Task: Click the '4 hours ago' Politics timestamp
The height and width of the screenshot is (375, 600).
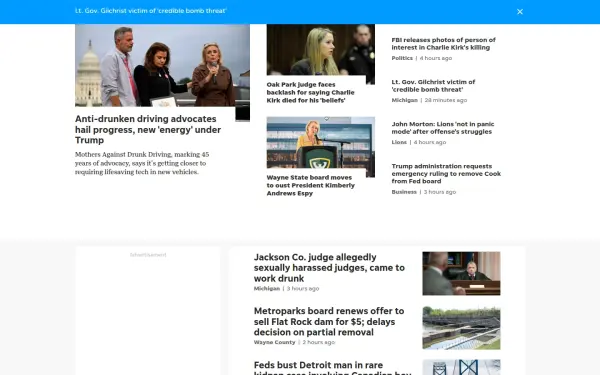Action: pyautogui.click(x=436, y=58)
